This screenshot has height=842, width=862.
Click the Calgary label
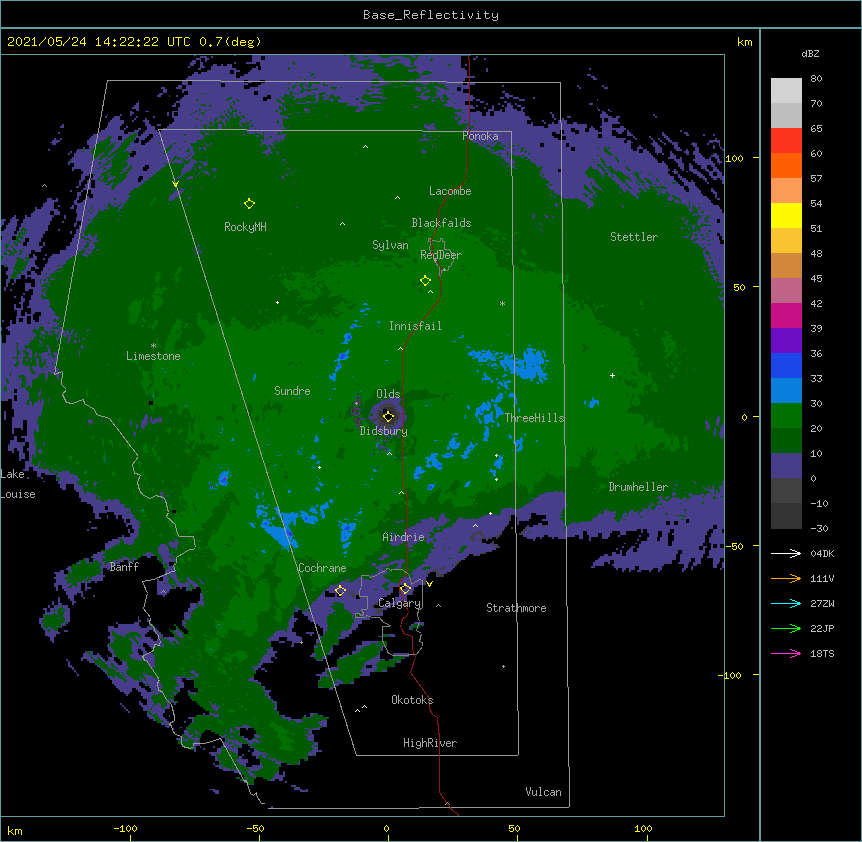pyautogui.click(x=399, y=603)
